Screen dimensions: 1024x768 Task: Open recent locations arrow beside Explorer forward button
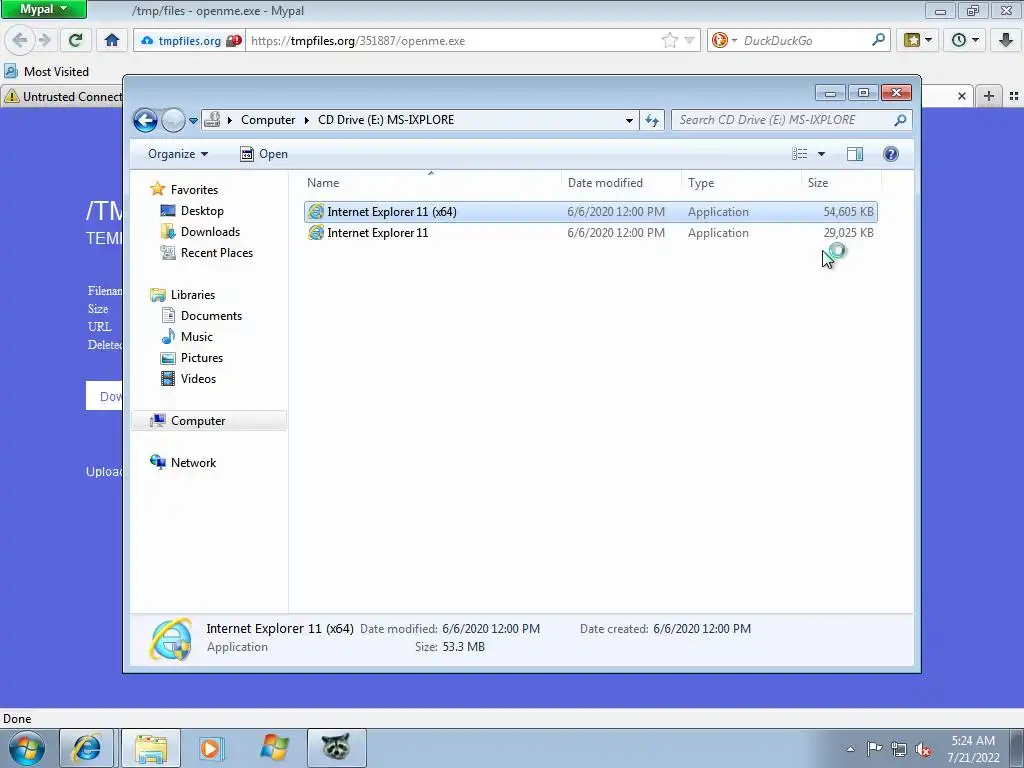click(x=193, y=121)
